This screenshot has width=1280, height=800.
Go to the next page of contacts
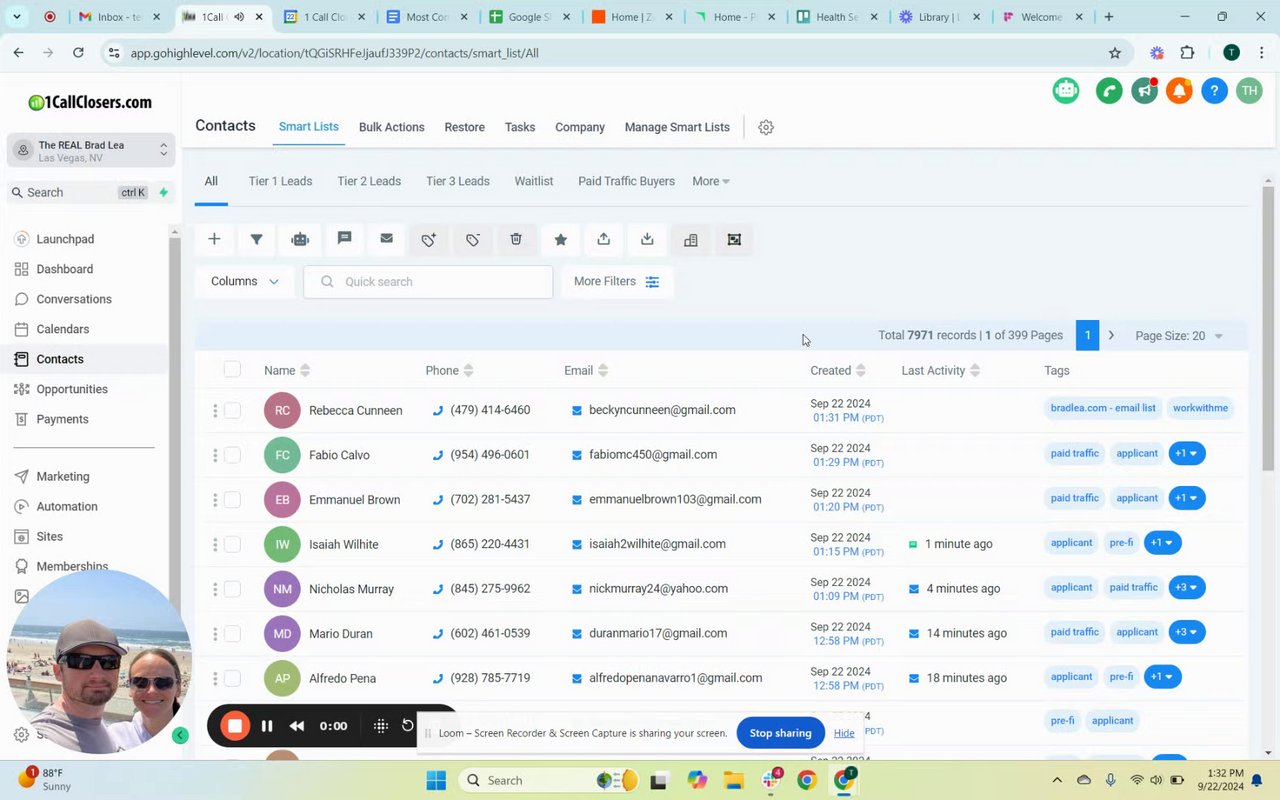click(1111, 336)
